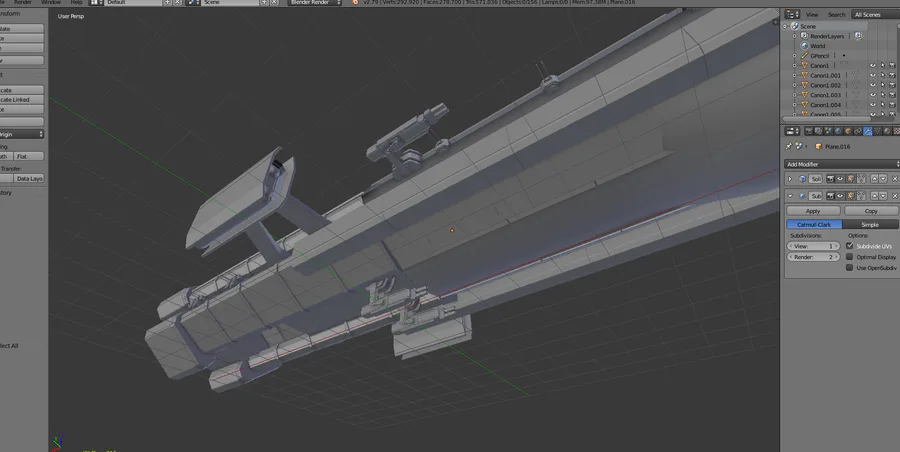Enable the Optimal Display checkbox
The width and height of the screenshot is (900, 452).
pyautogui.click(x=849, y=257)
